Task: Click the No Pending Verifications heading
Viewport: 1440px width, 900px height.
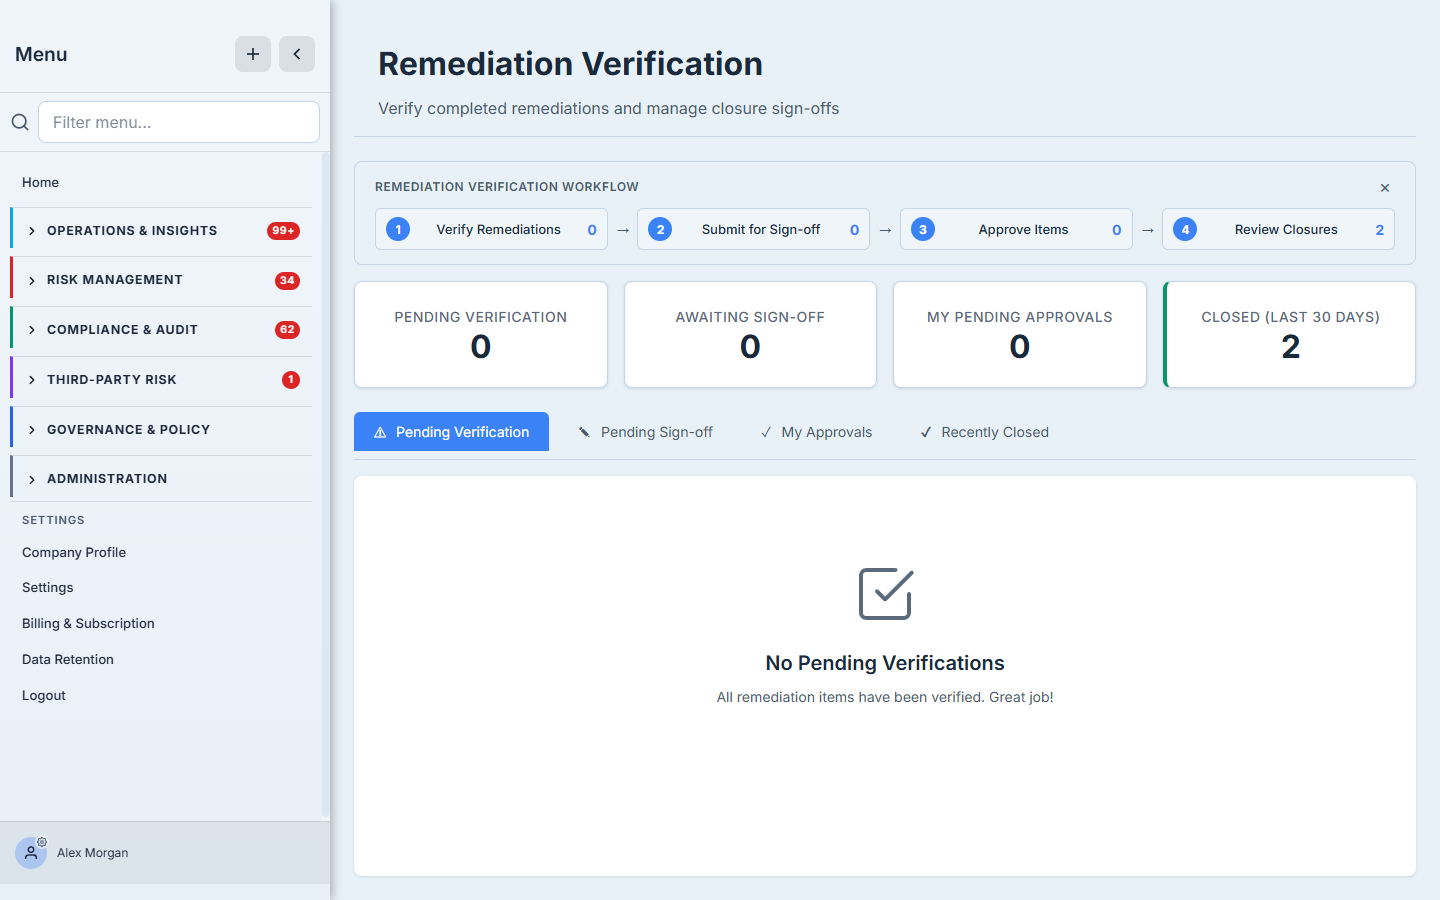Action: [x=885, y=663]
